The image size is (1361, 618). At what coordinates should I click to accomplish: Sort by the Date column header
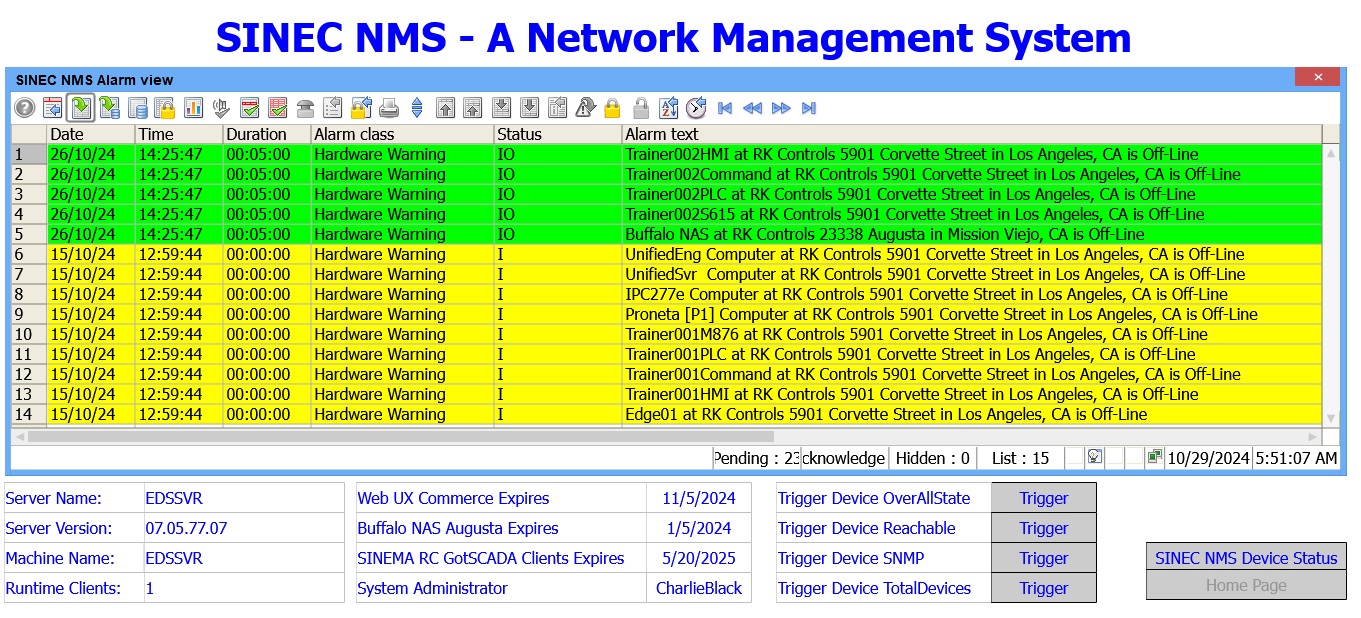click(x=91, y=134)
